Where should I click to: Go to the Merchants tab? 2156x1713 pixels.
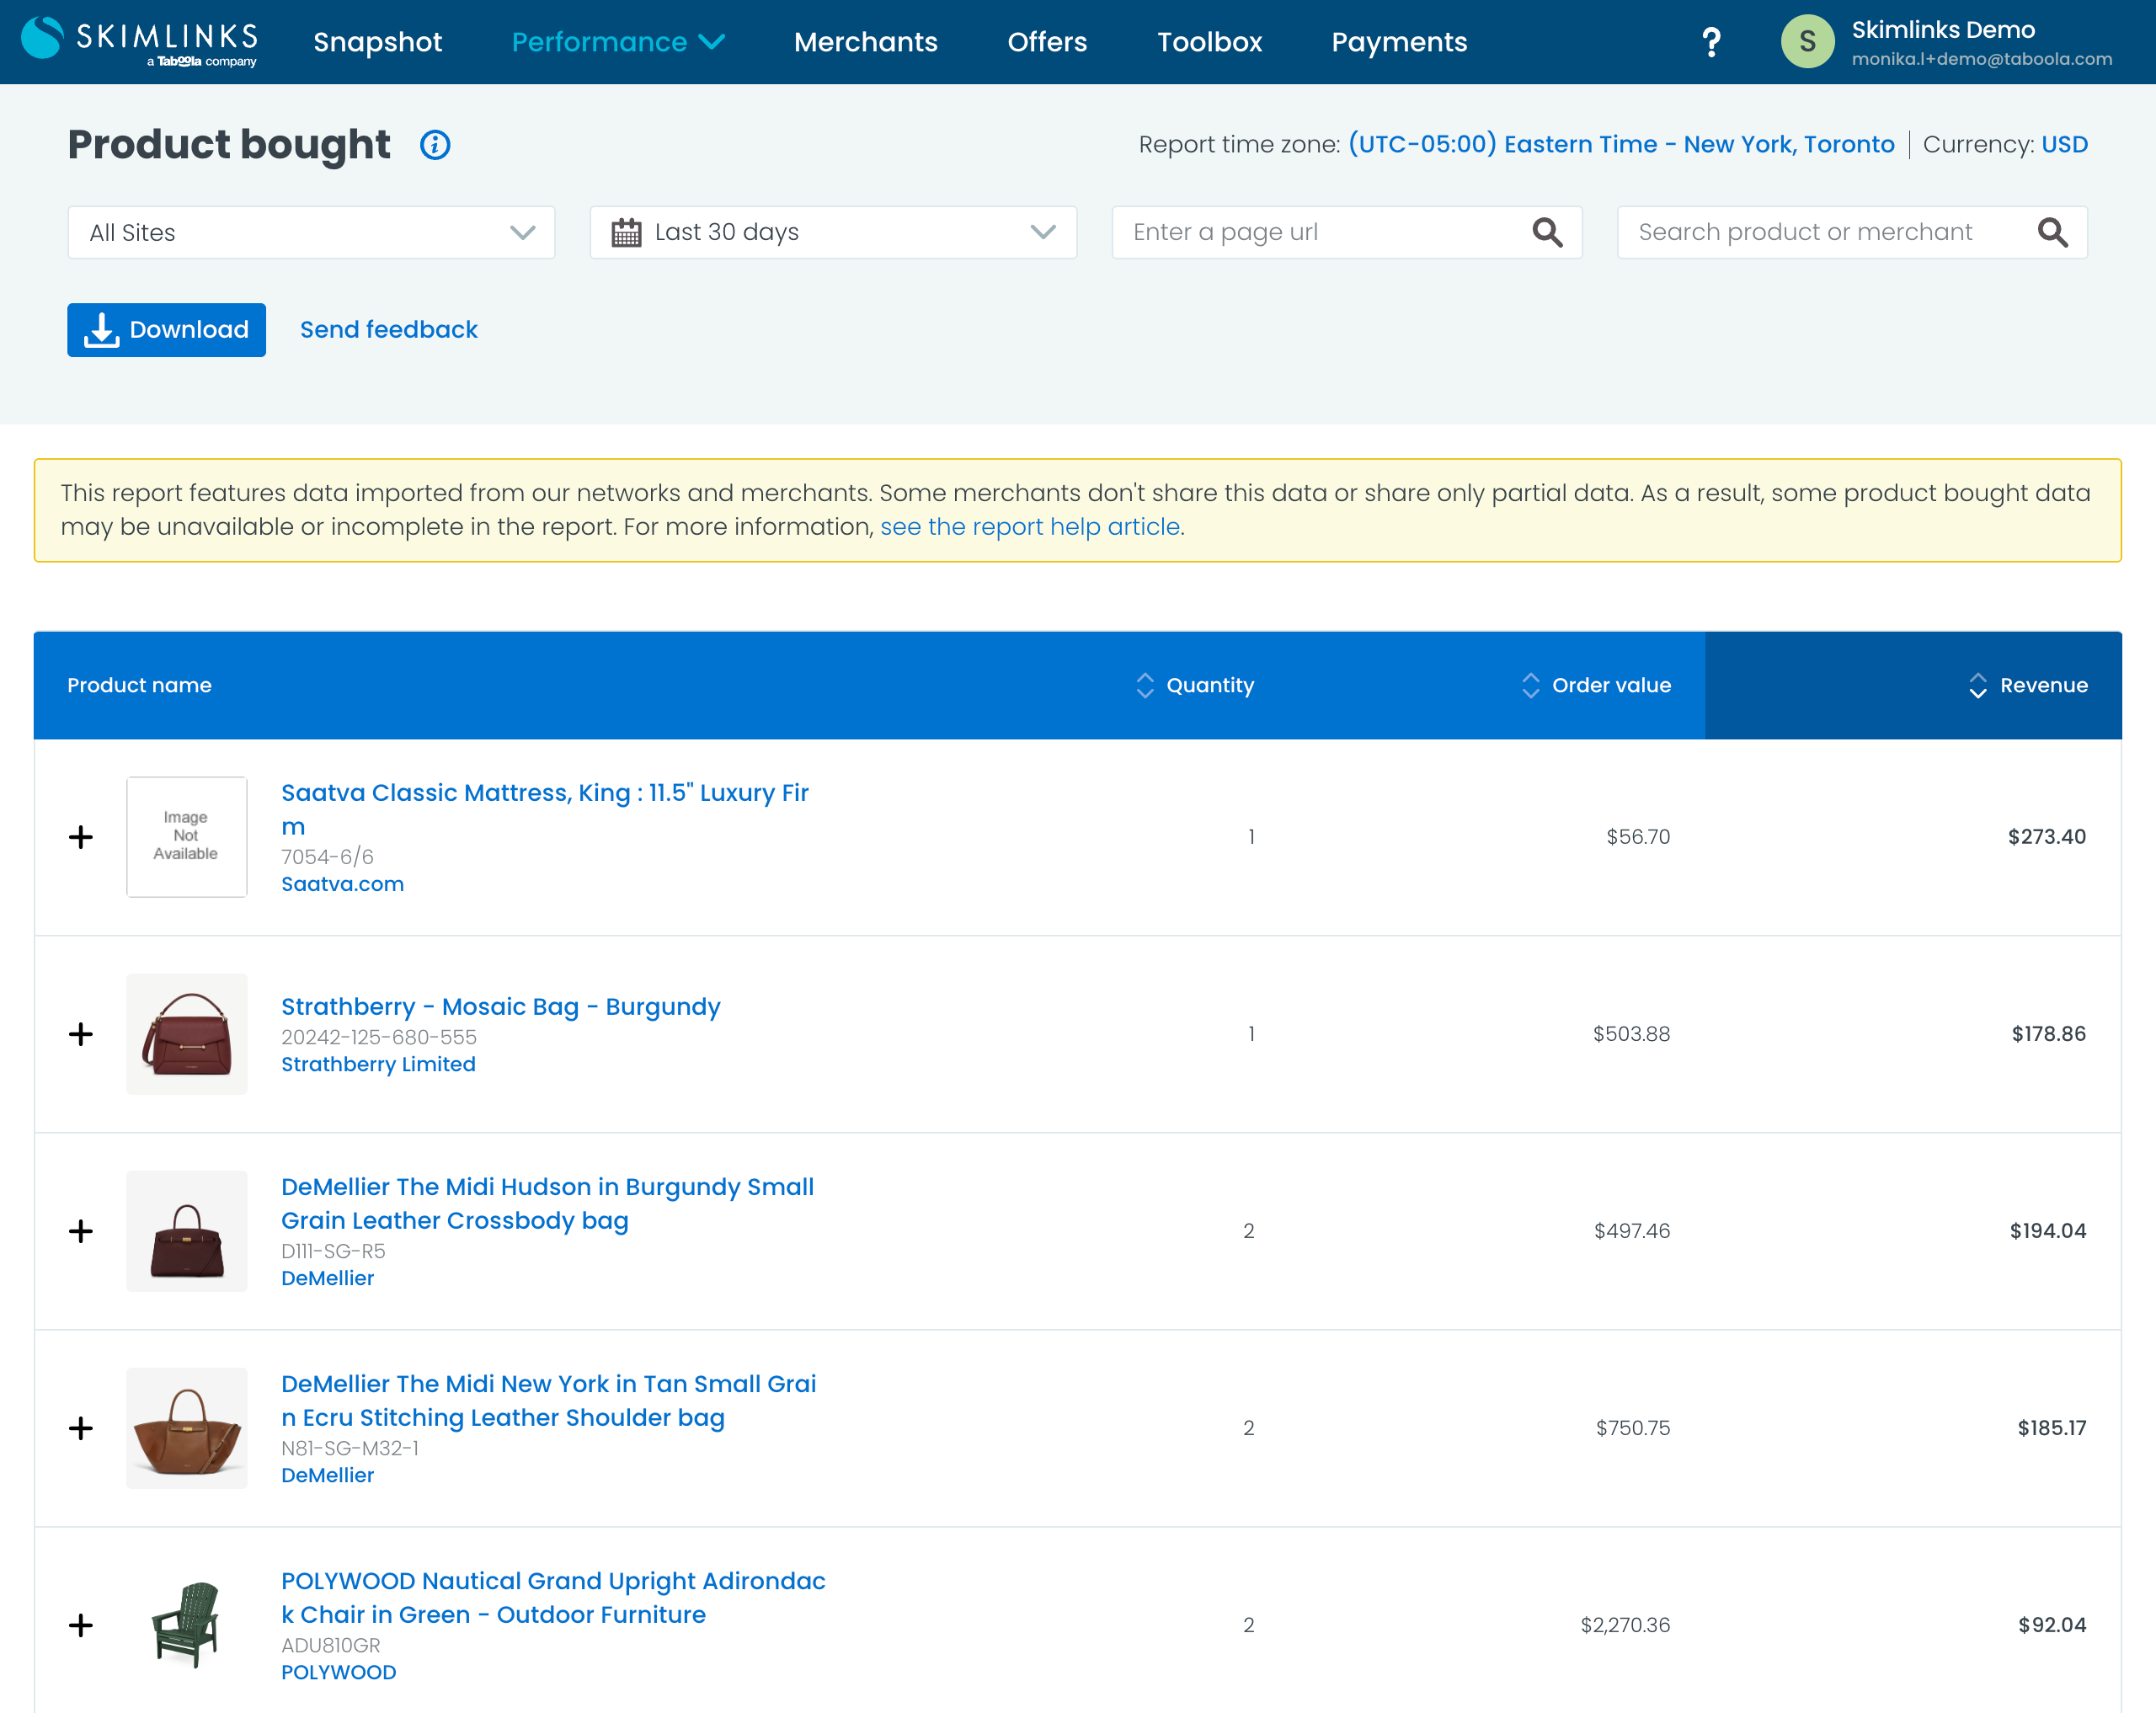[x=865, y=42]
